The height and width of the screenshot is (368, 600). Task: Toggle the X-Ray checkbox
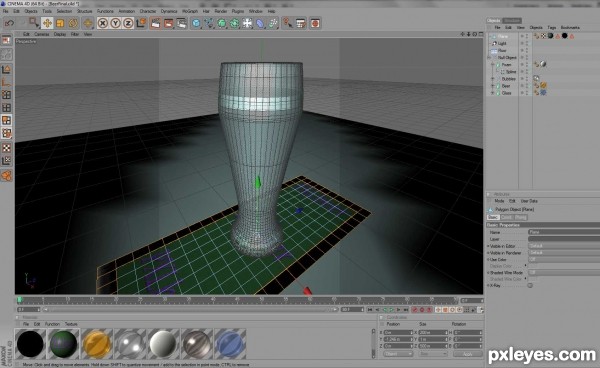click(x=530, y=285)
